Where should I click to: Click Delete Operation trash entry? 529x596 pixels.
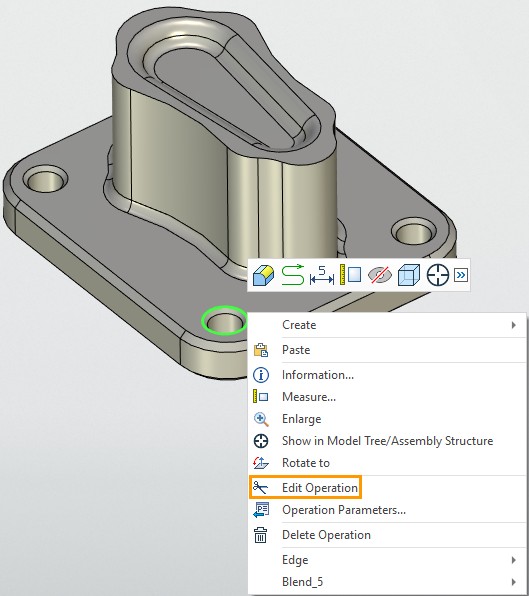pyautogui.click(x=388, y=535)
